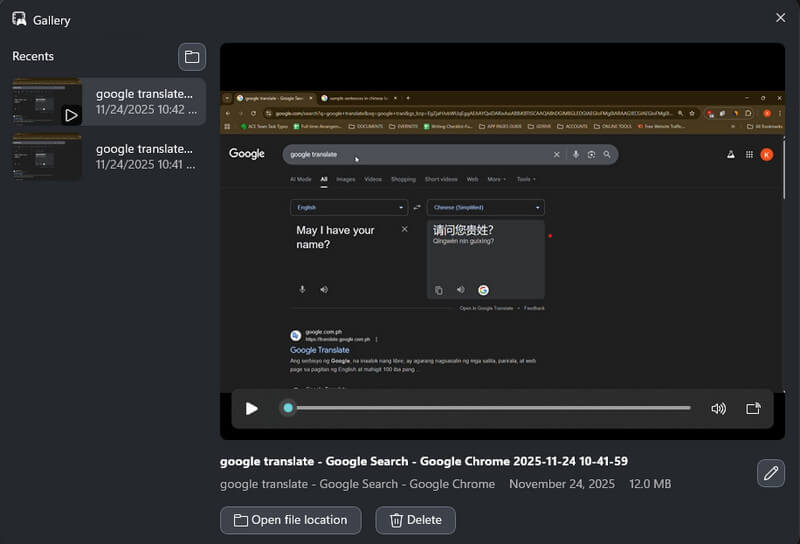Click the Chrome address bar in the preview
The width and height of the screenshot is (800, 544).
(481, 113)
